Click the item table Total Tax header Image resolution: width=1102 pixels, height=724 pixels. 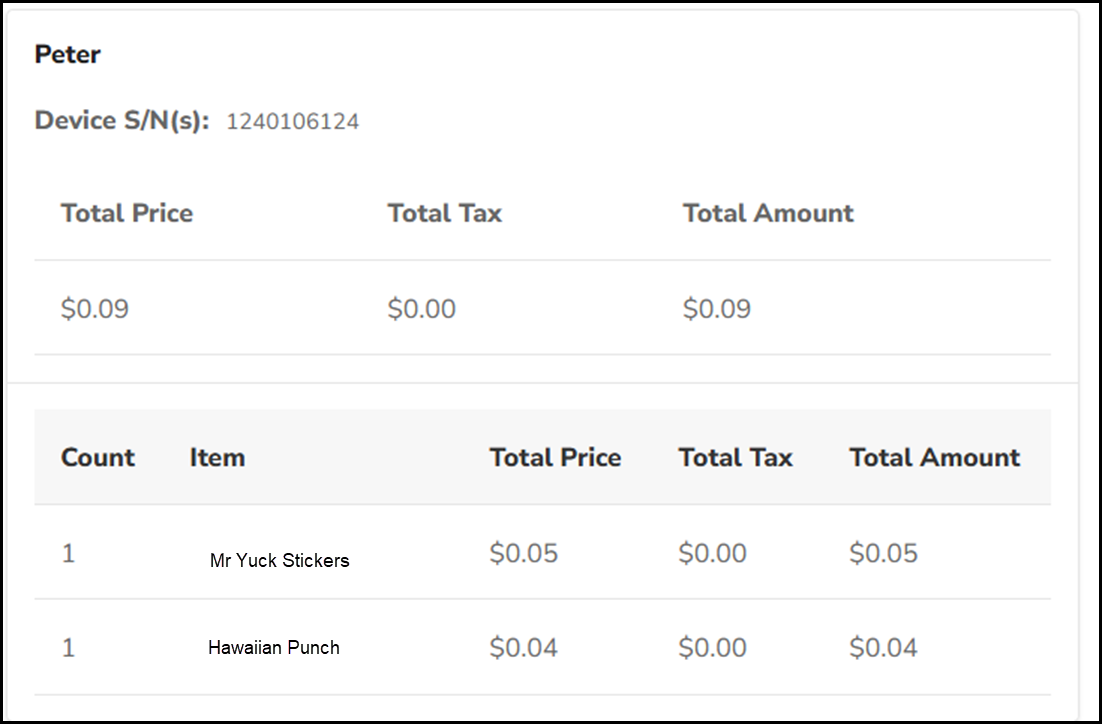[735, 458]
